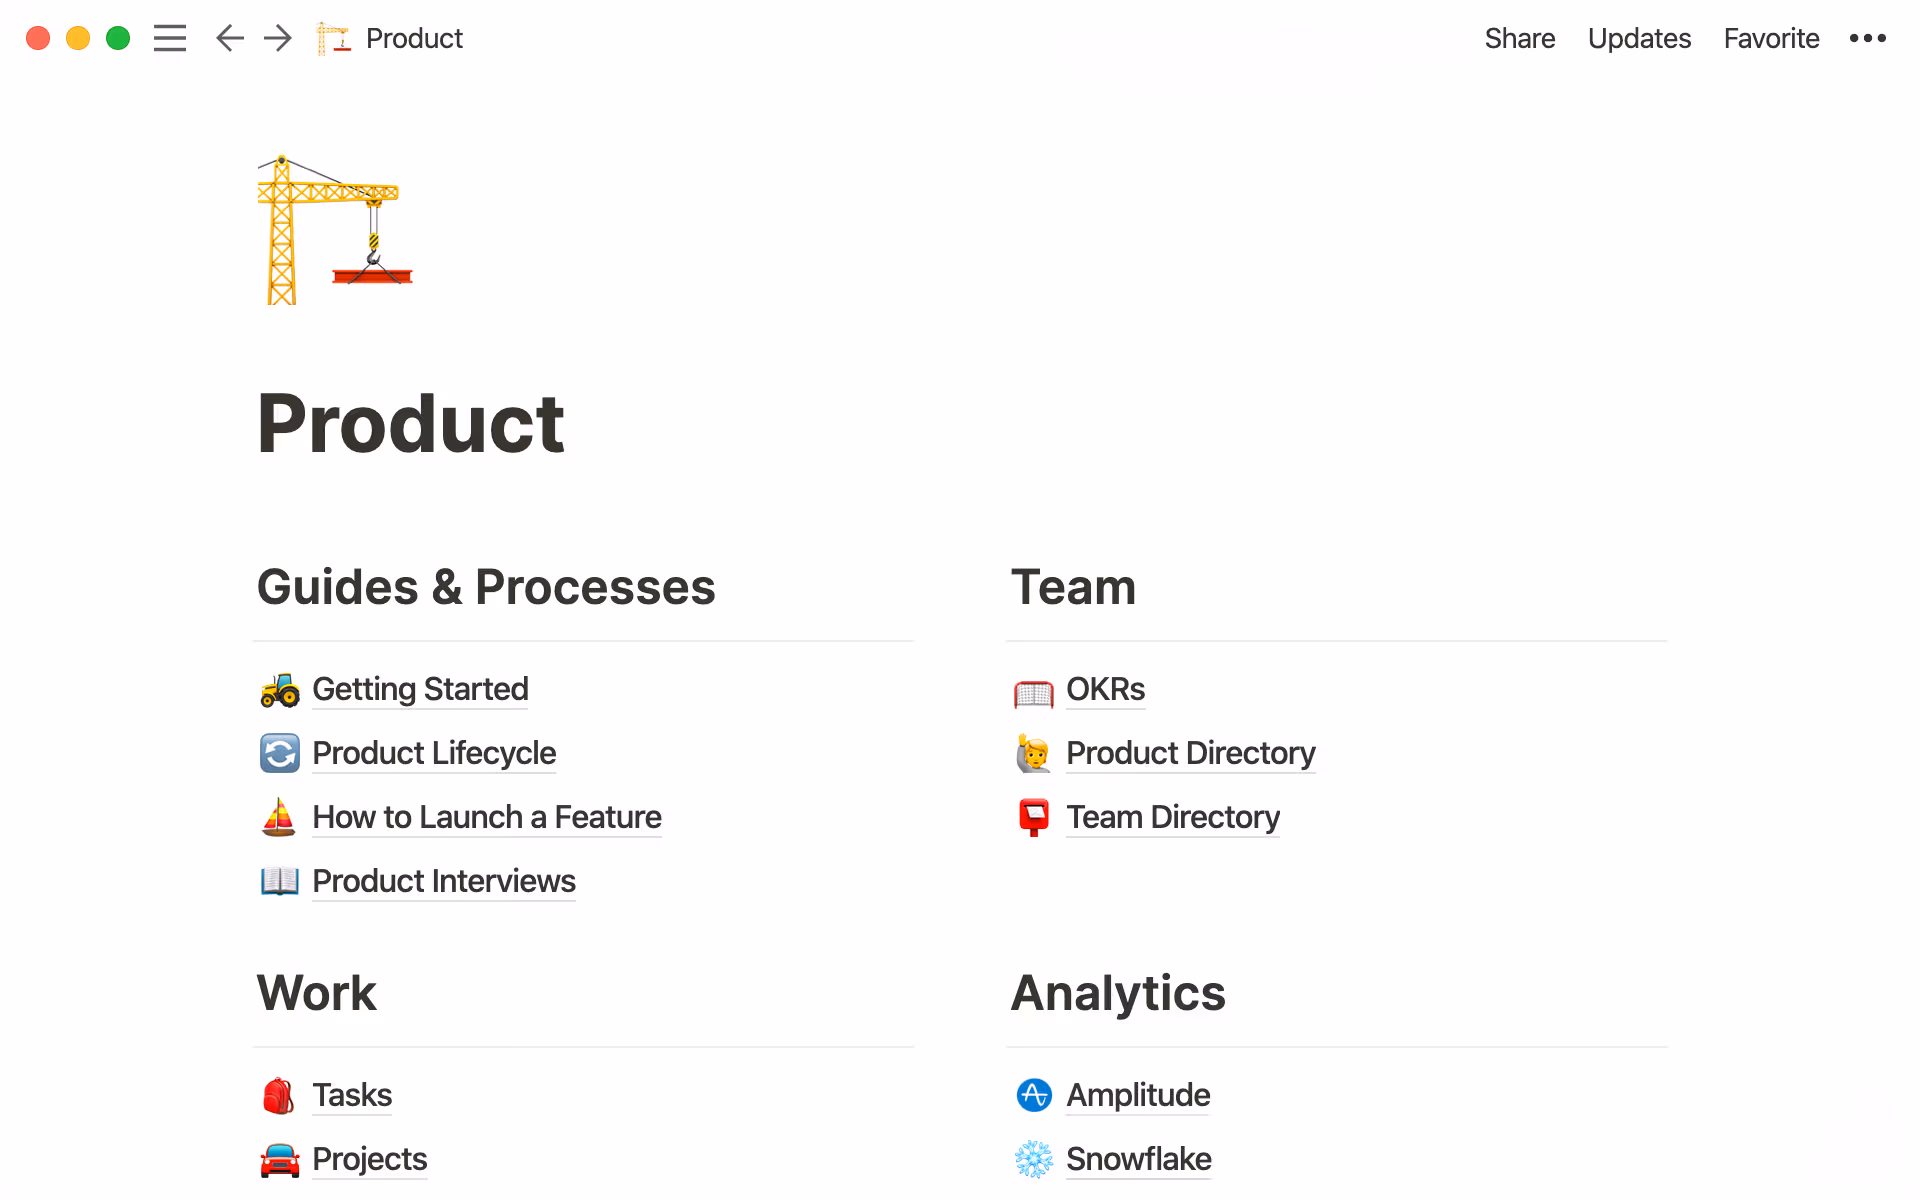
Task: Open the more options menu via the ellipsis
Action: (x=1868, y=38)
